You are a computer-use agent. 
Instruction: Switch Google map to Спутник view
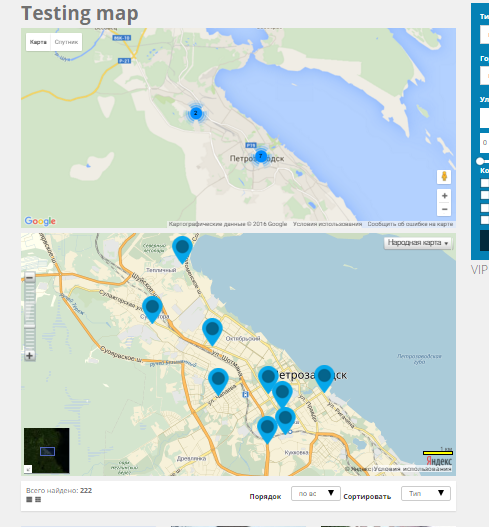(x=66, y=42)
